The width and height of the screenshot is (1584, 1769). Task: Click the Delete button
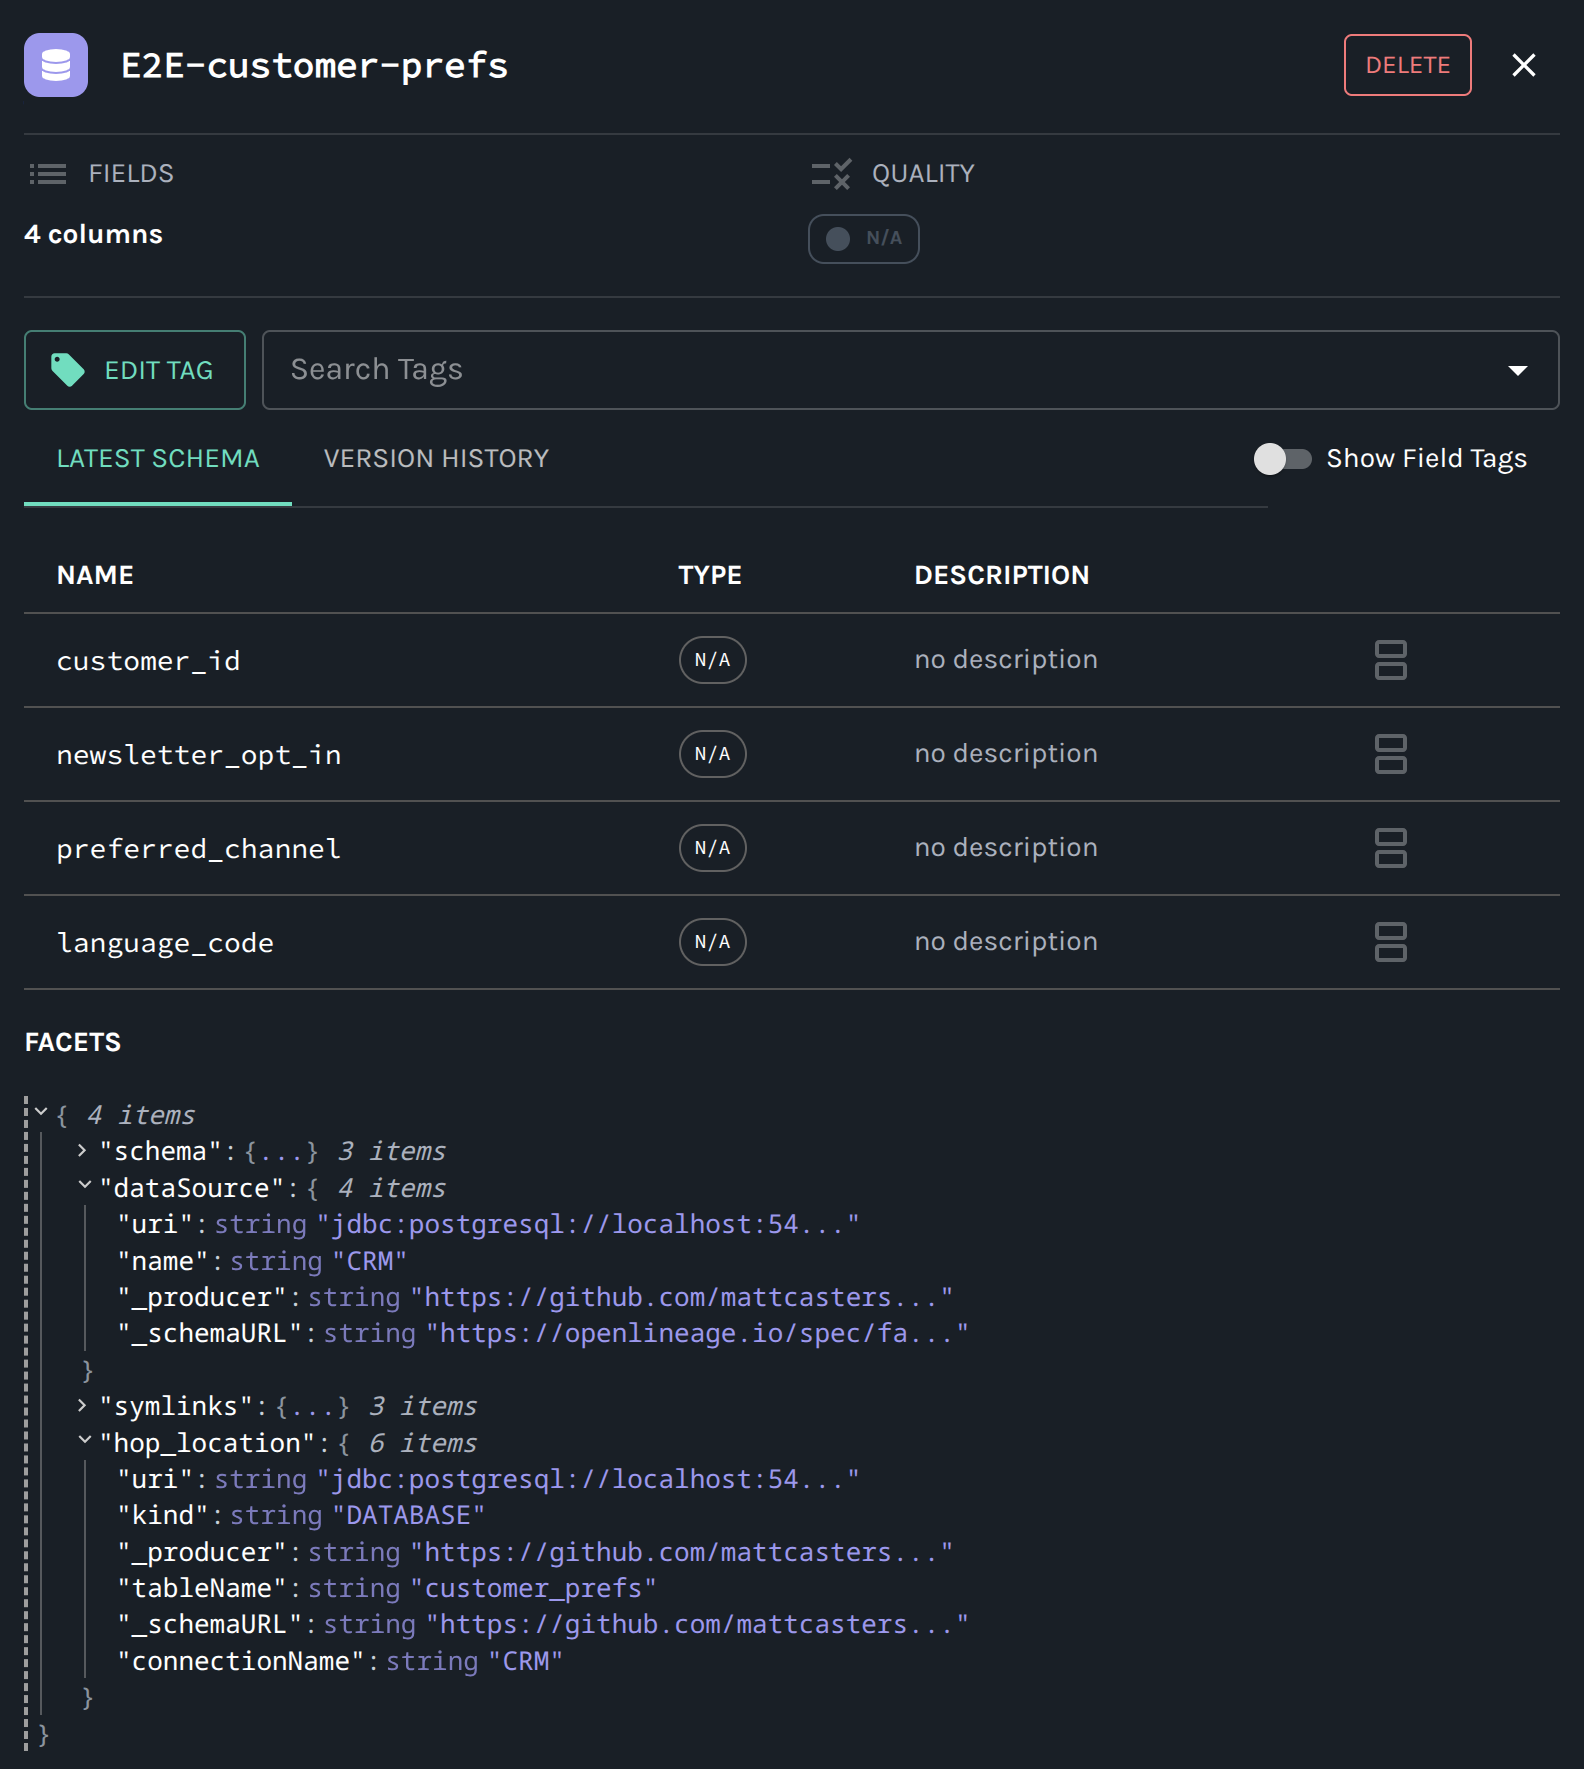[x=1407, y=65]
